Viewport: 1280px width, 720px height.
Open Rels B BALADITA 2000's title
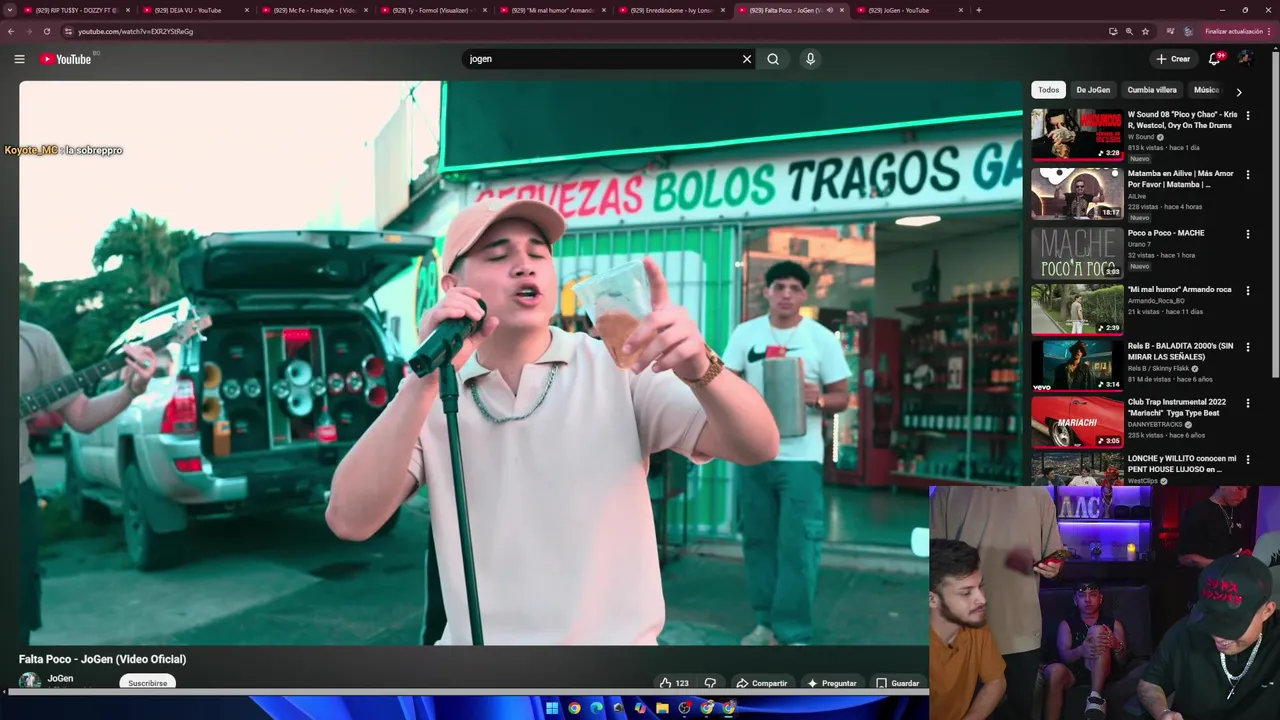click(1181, 351)
